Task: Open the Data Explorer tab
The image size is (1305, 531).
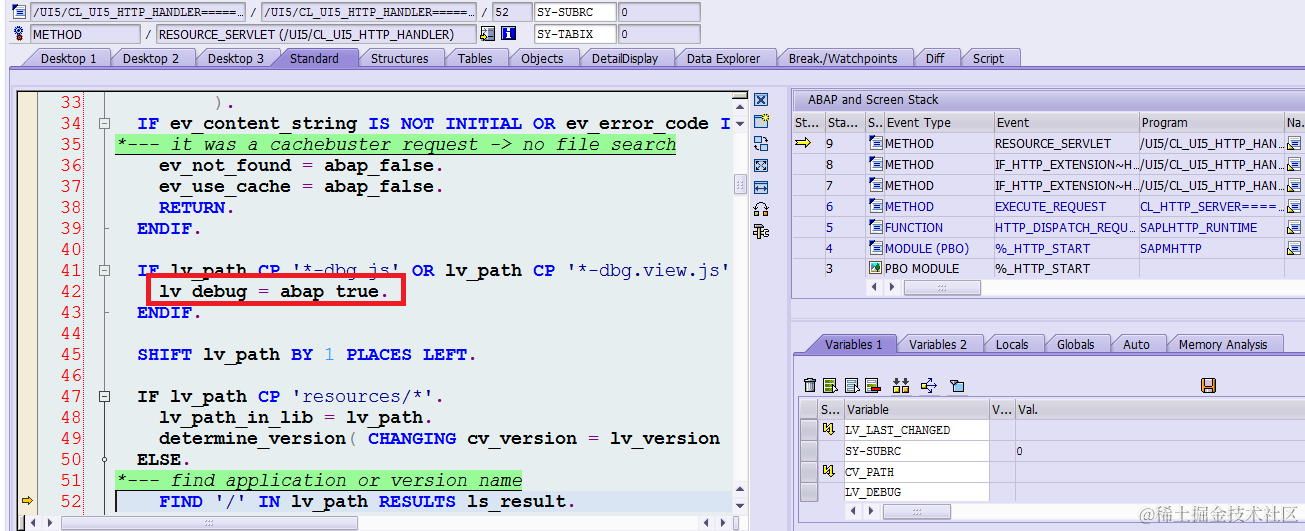Action: tap(723, 58)
